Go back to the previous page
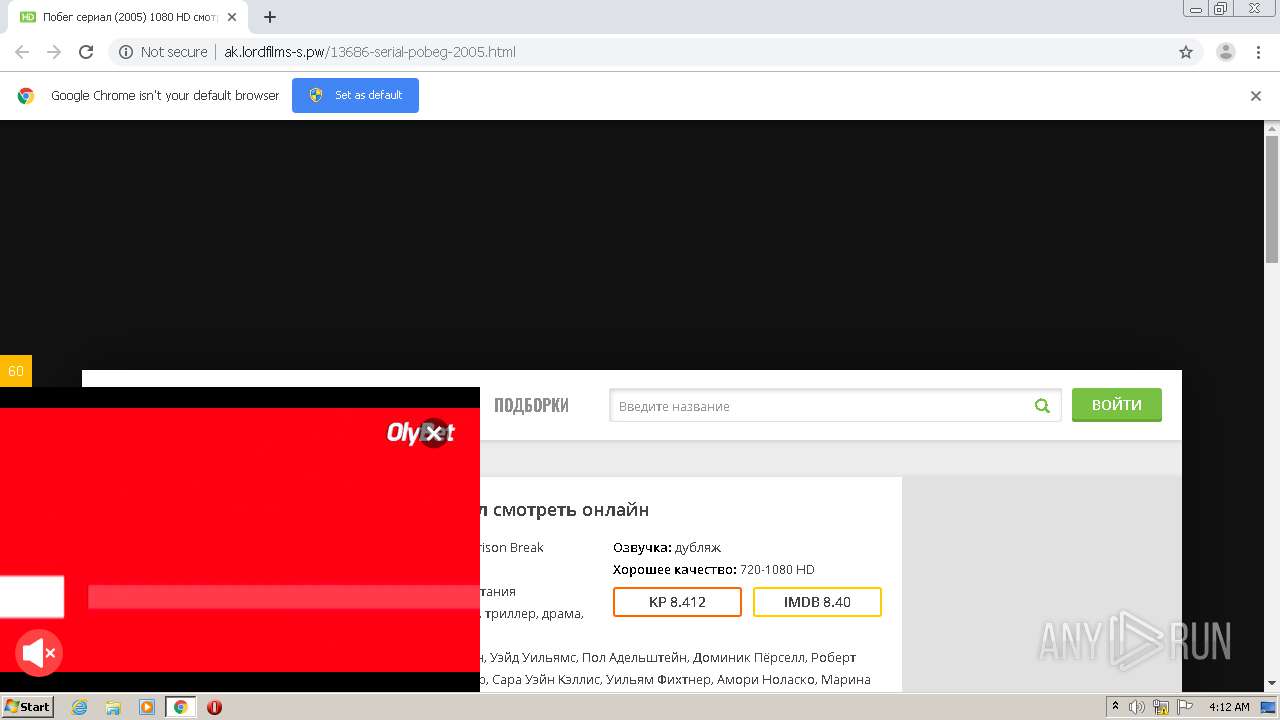Viewport: 1280px width, 720px height. coord(22,52)
